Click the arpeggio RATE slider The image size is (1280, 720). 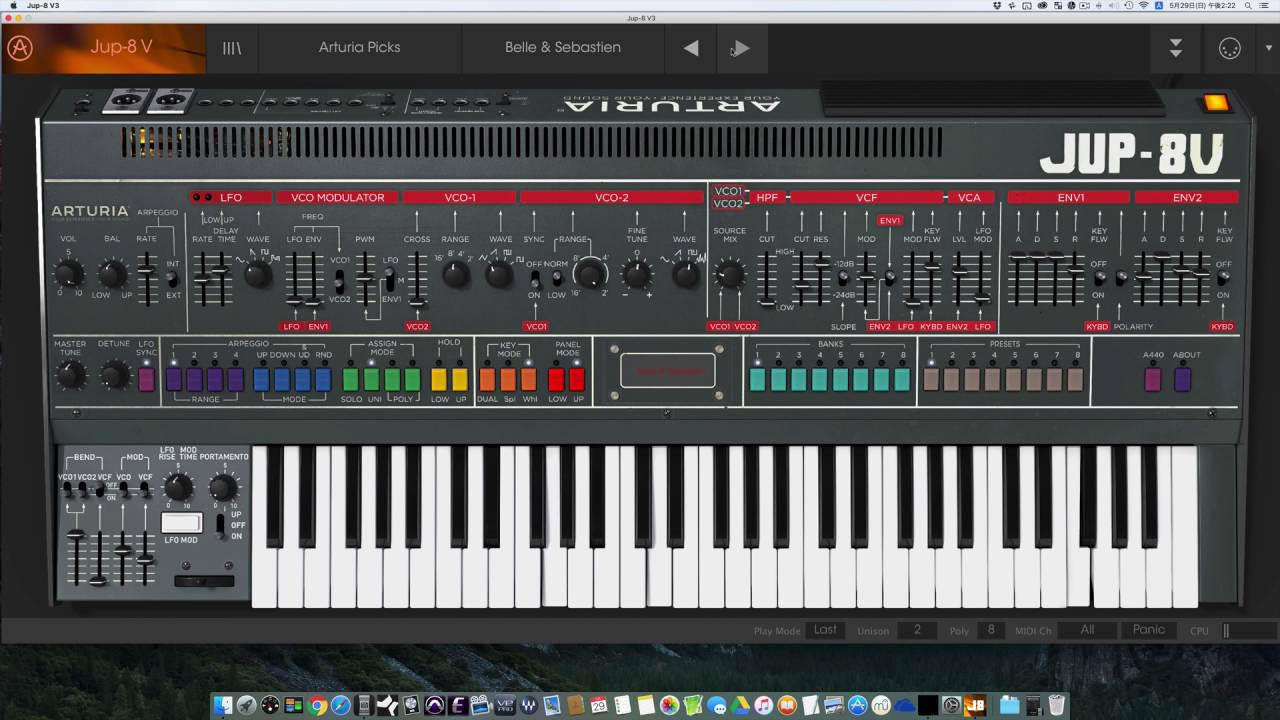point(147,277)
